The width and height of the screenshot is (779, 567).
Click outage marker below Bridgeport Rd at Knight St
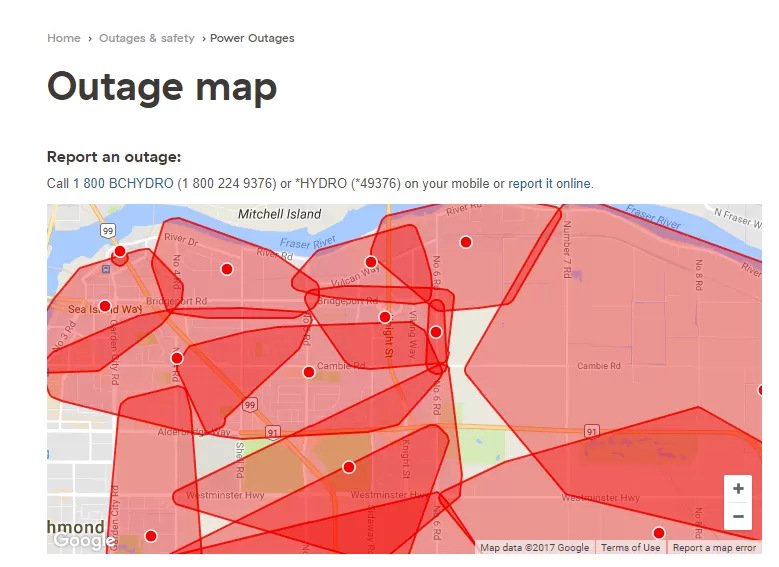point(385,317)
